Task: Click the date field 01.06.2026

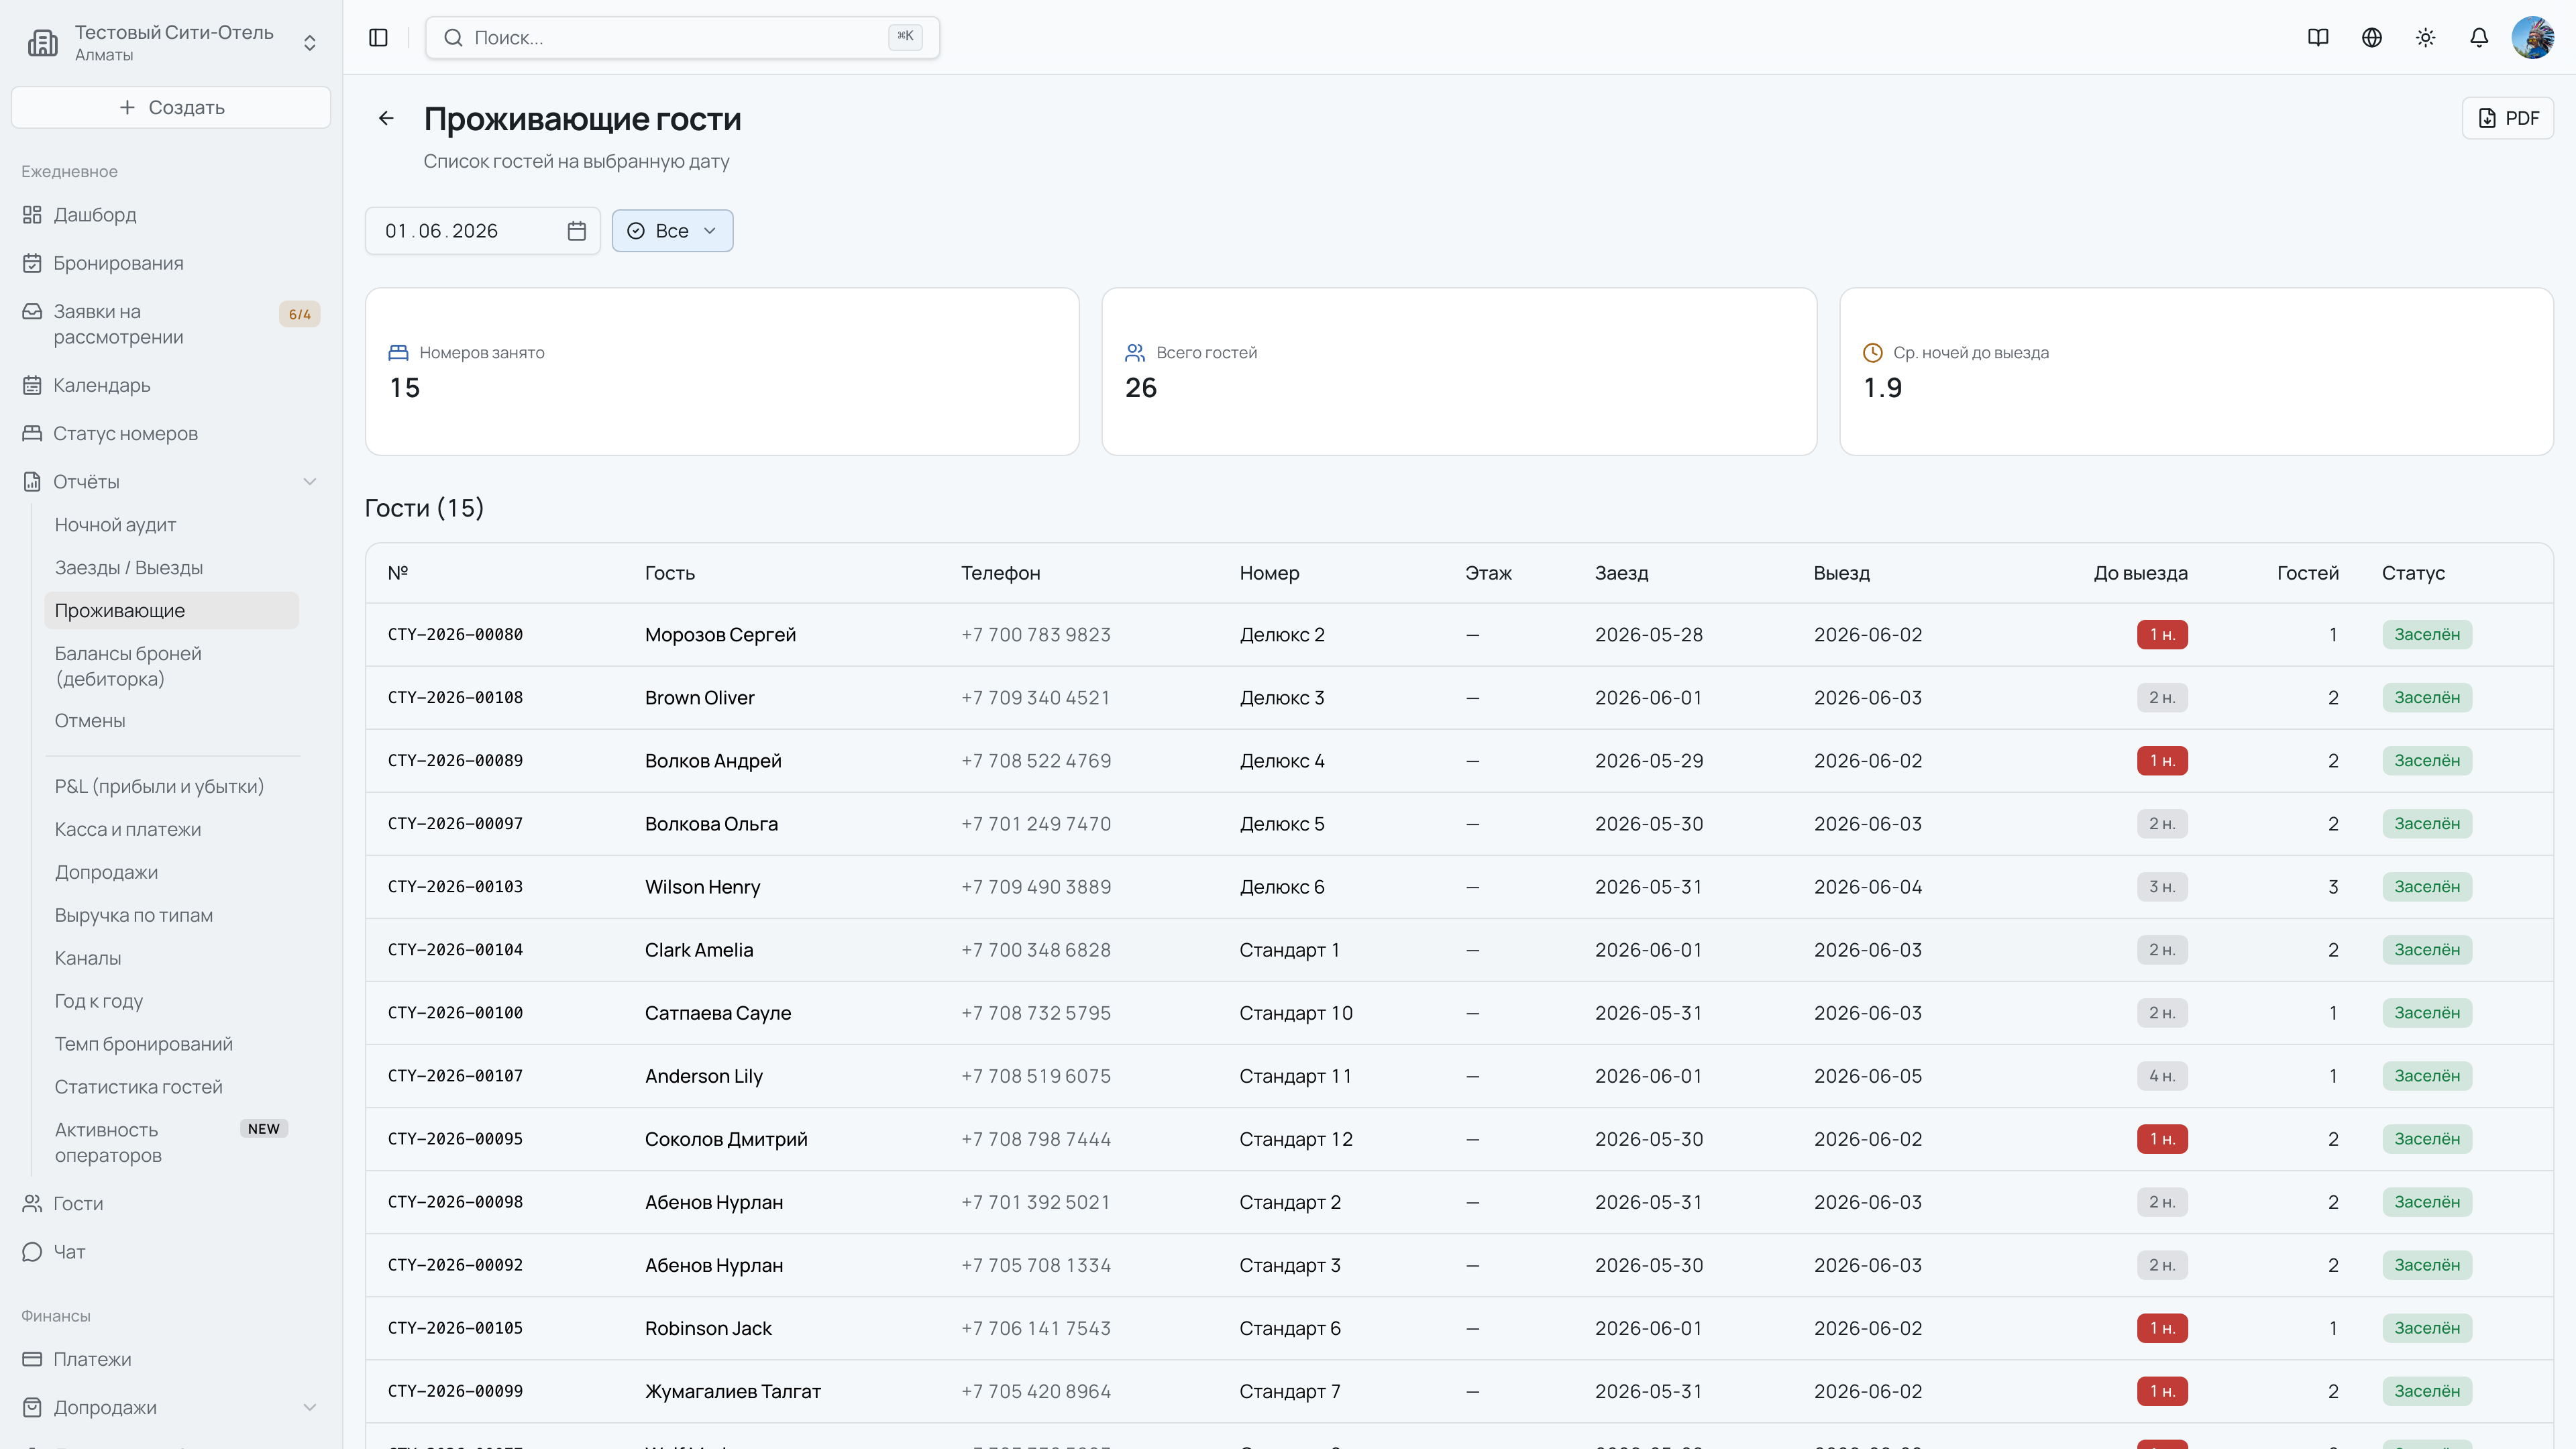Action: point(482,231)
